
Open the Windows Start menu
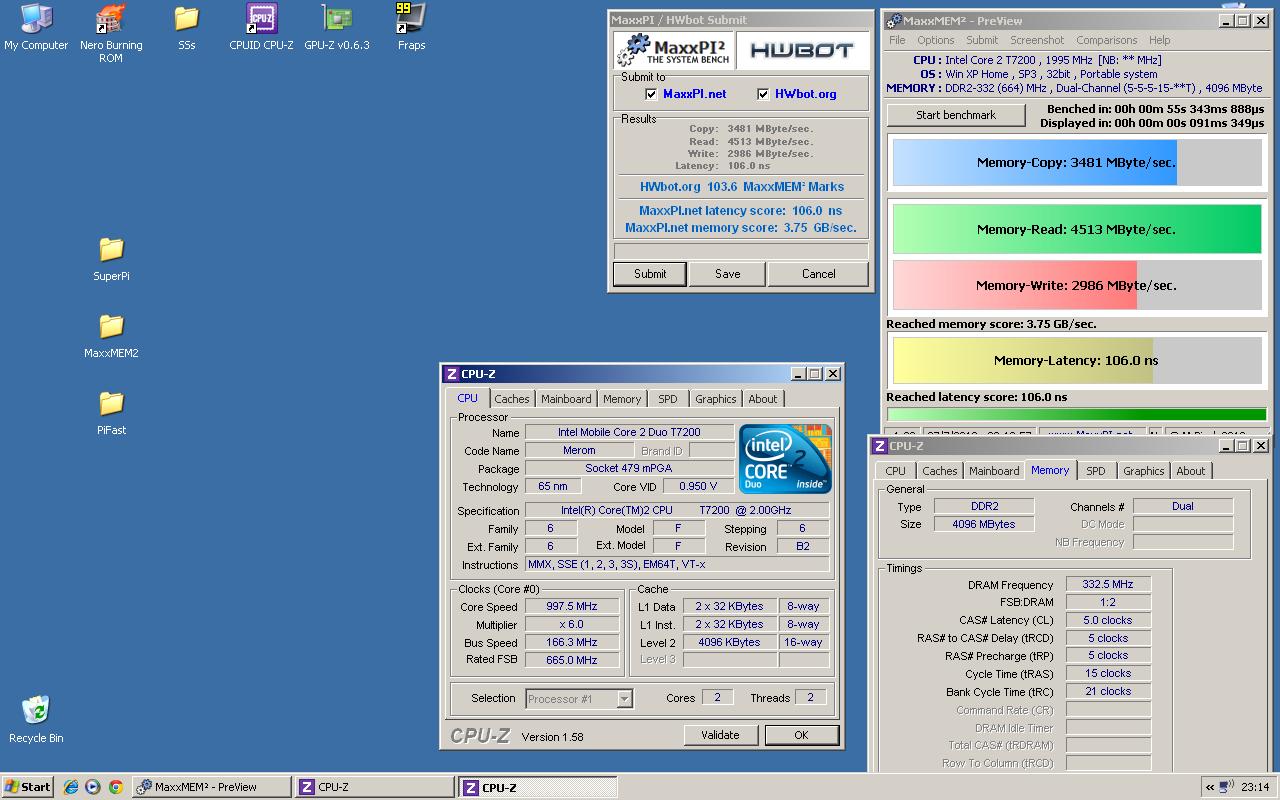tap(28, 787)
